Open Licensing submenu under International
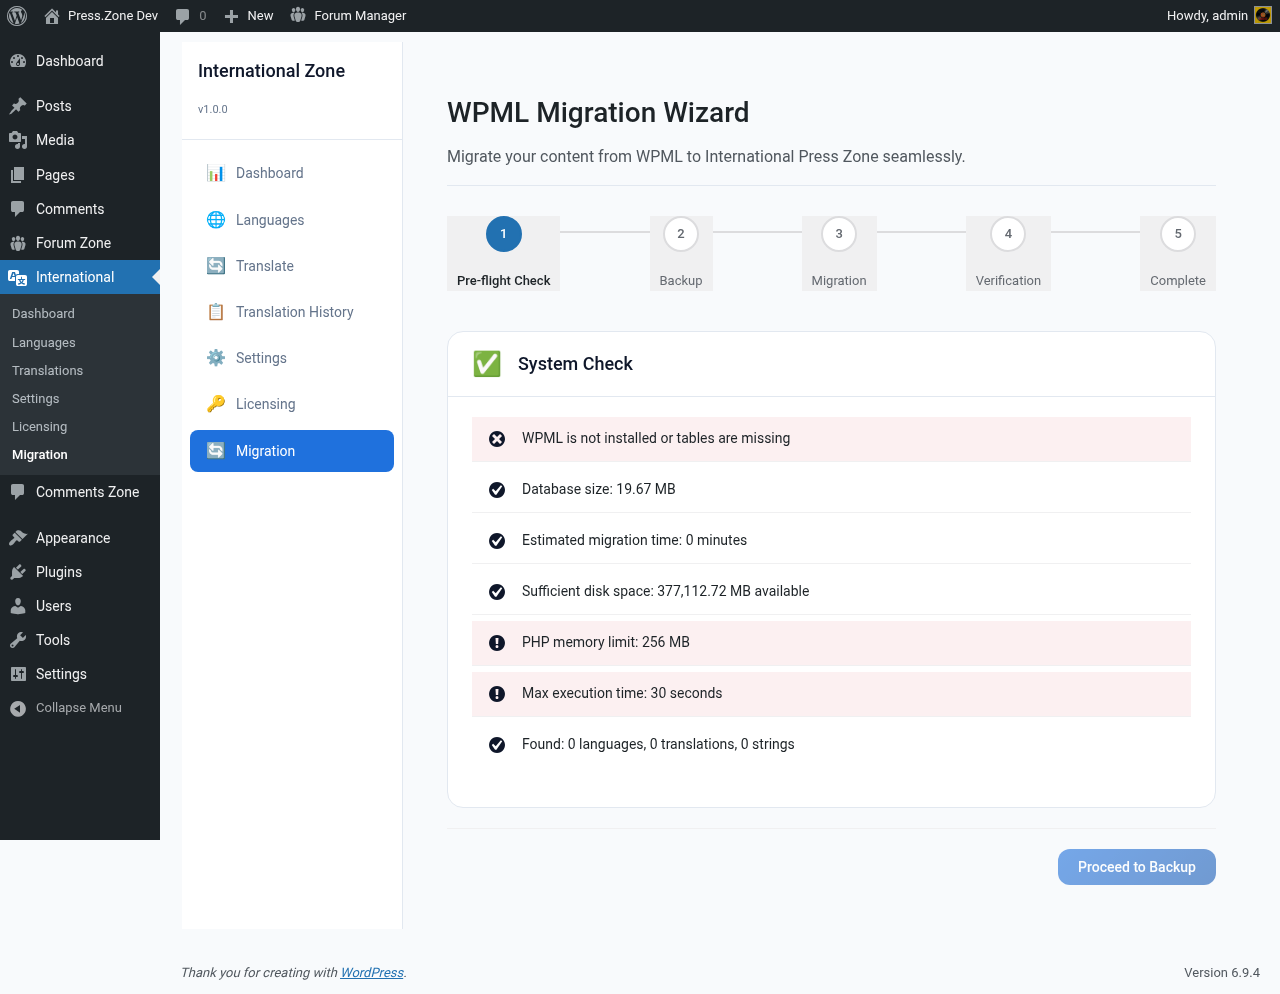This screenshot has height=994, width=1280. coord(40,427)
